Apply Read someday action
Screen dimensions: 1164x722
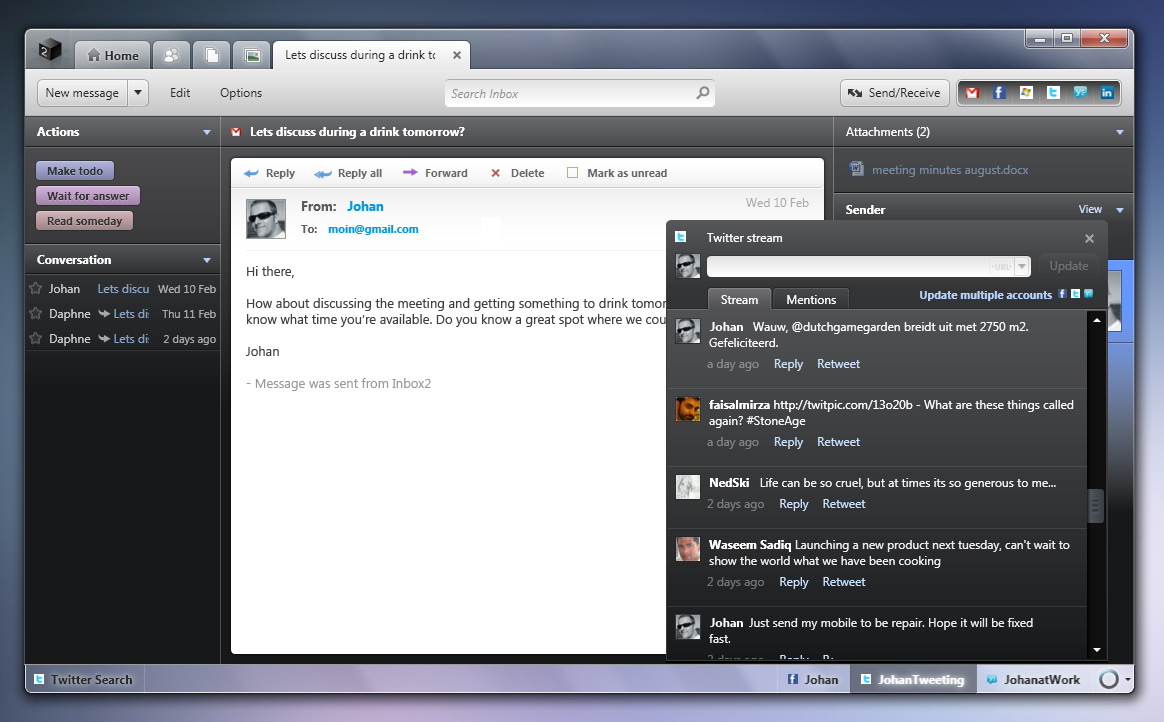pos(85,221)
